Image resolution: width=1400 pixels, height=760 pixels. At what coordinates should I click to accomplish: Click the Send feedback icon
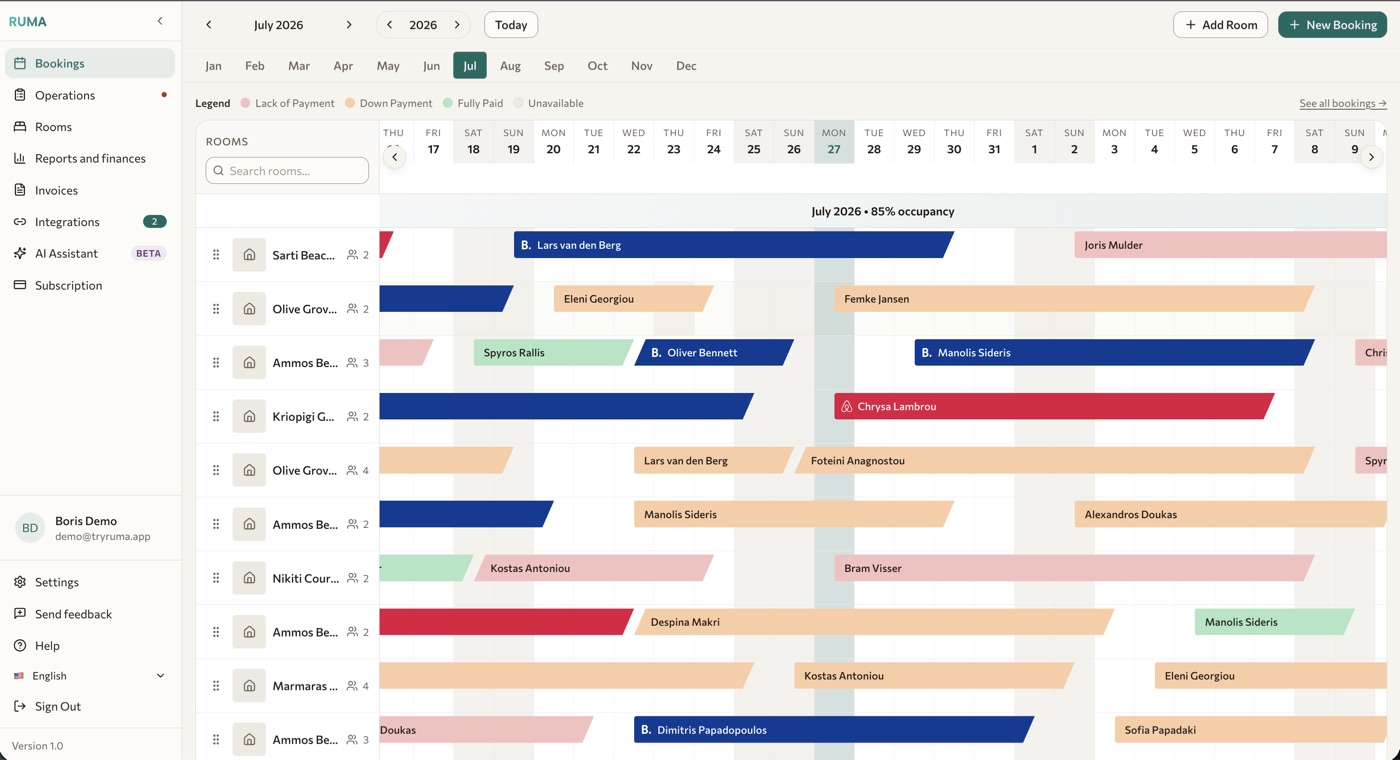point(20,614)
